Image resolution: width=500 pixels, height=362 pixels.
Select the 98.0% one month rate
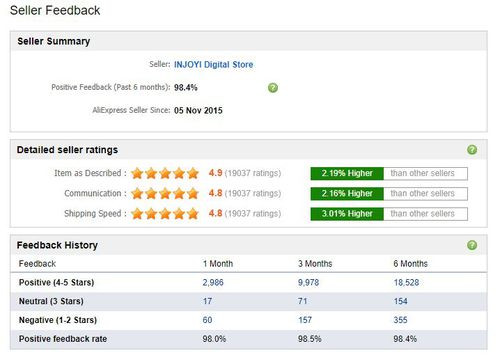click(214, 339)
